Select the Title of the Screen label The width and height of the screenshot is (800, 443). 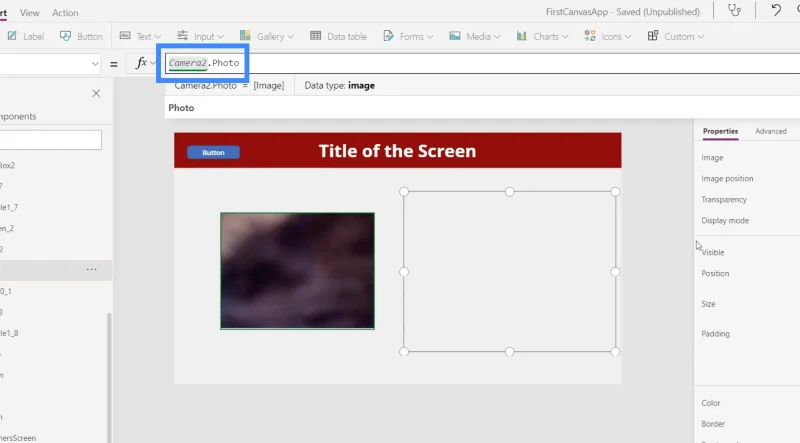[x=397, y=151]
